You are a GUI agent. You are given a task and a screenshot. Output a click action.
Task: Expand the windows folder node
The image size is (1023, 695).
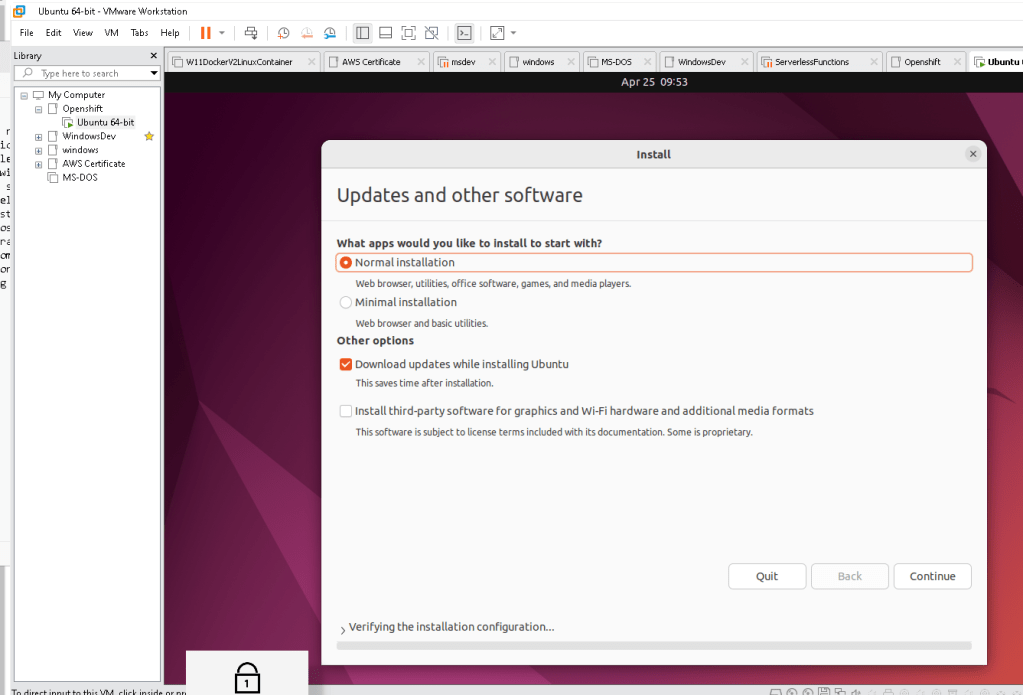pyautogui.click(x=38, y=150)
